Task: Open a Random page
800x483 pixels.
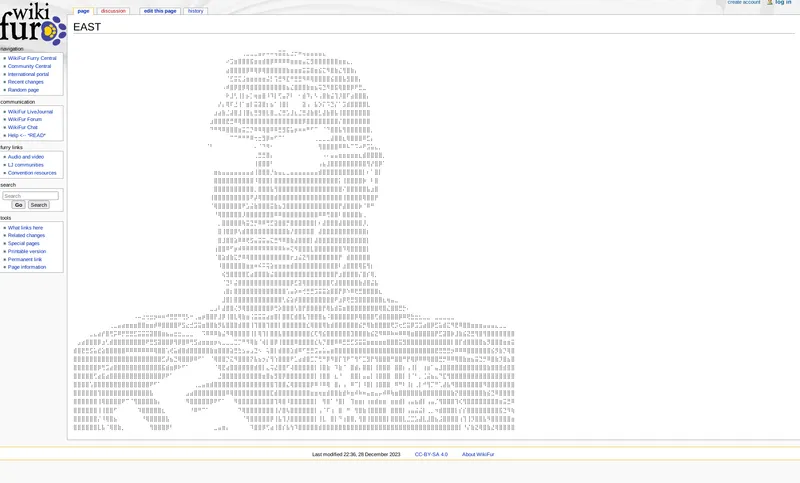Action: point(23,90)
